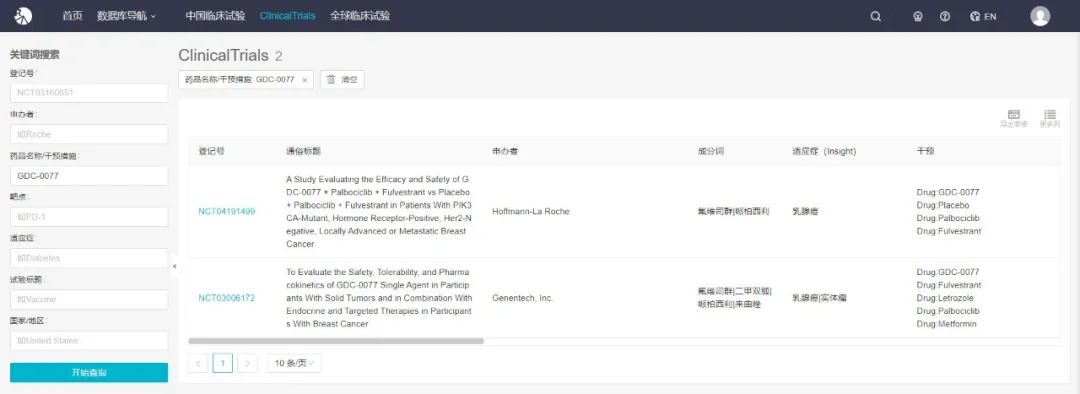The image size is (1080, 394).
Task: Open the help question mark icon
Action: pos(945,17)
